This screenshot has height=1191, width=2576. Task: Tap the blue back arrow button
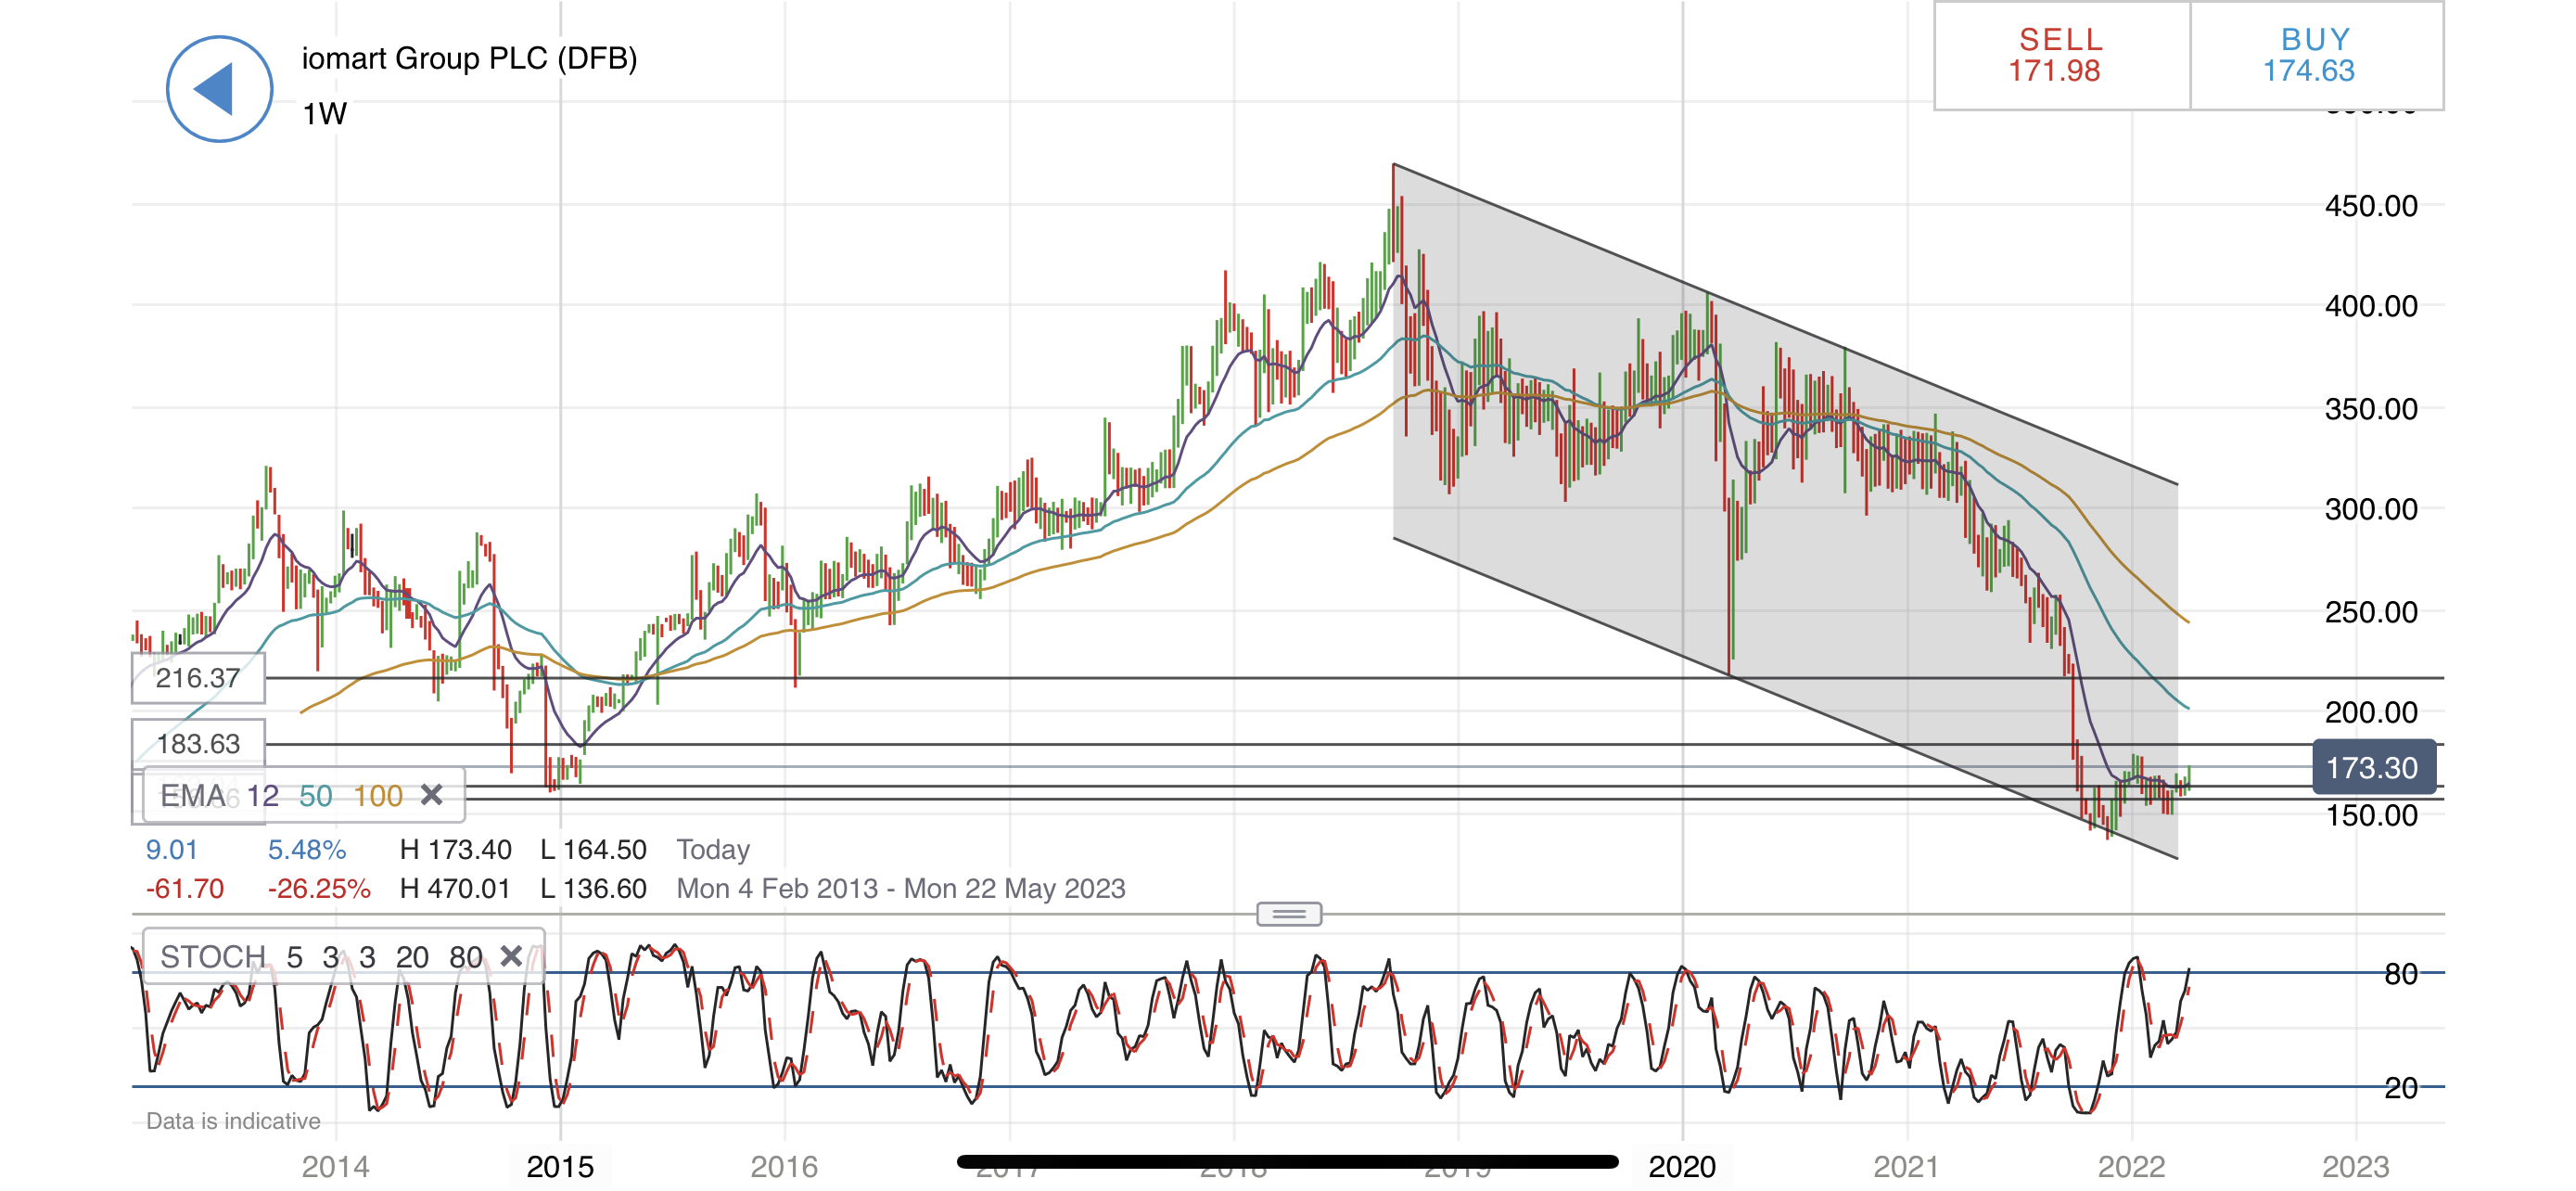(x=219, y=89)
